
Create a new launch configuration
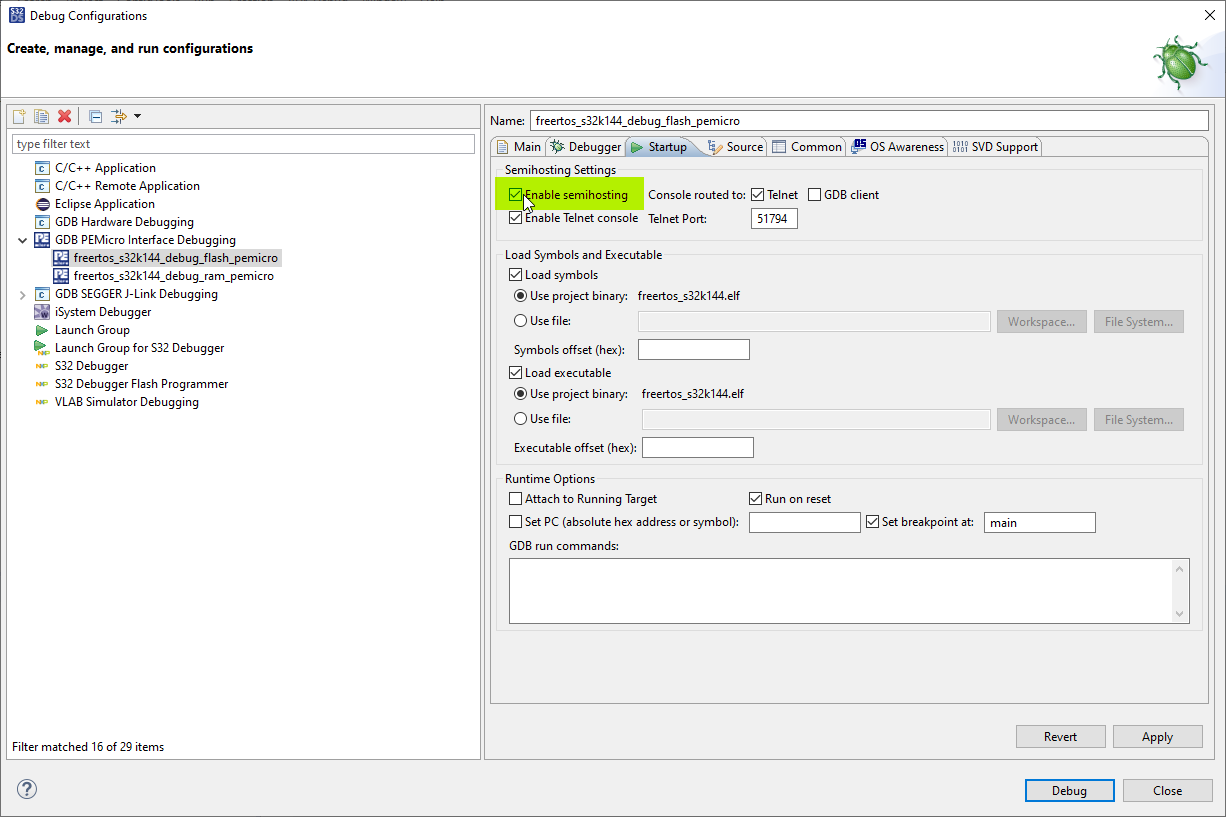coord(18,115)
